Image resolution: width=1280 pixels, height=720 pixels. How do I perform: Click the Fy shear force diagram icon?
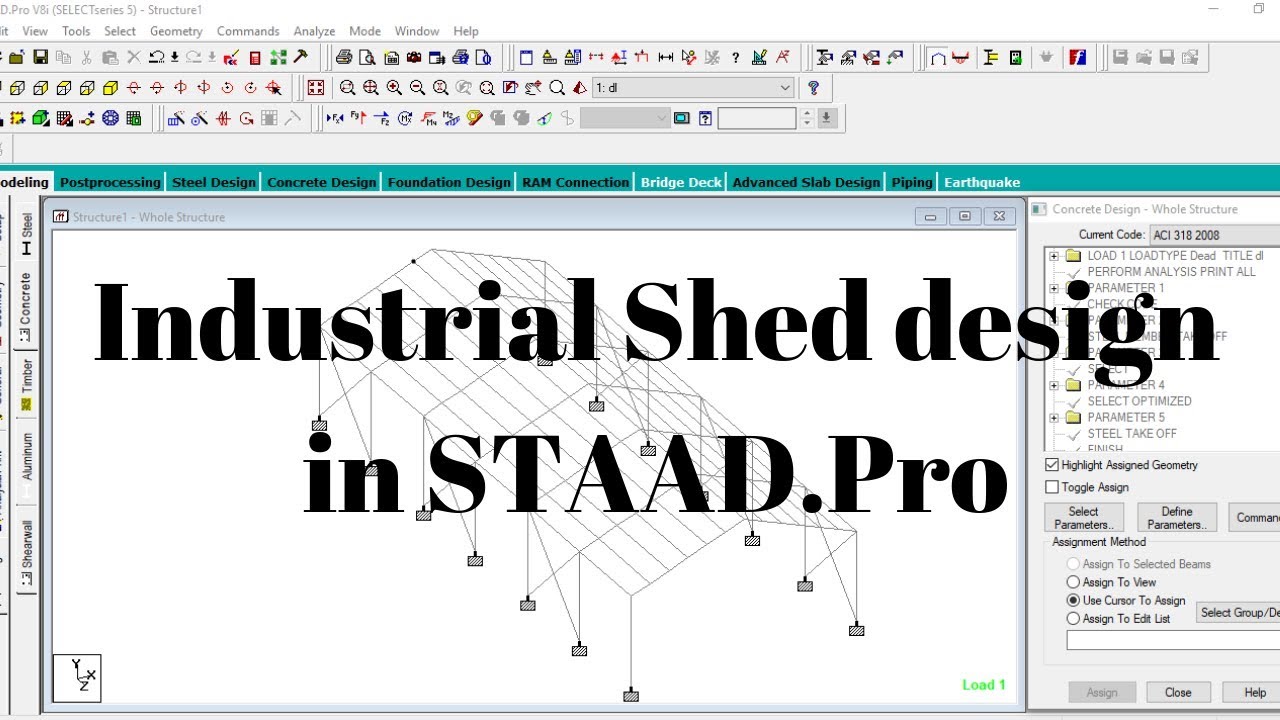coord(358,118)
